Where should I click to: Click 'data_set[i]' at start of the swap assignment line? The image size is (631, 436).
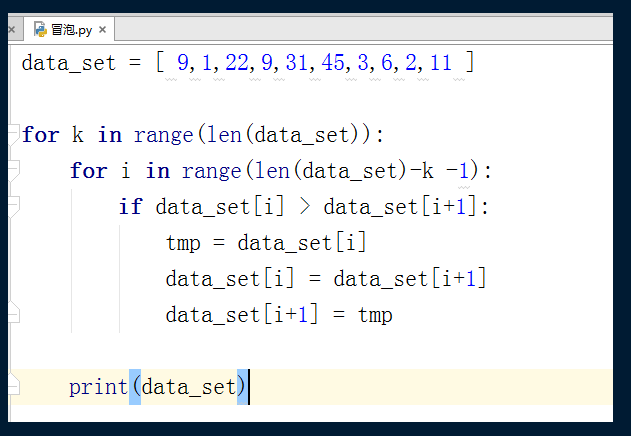click(x=230, y=279)
